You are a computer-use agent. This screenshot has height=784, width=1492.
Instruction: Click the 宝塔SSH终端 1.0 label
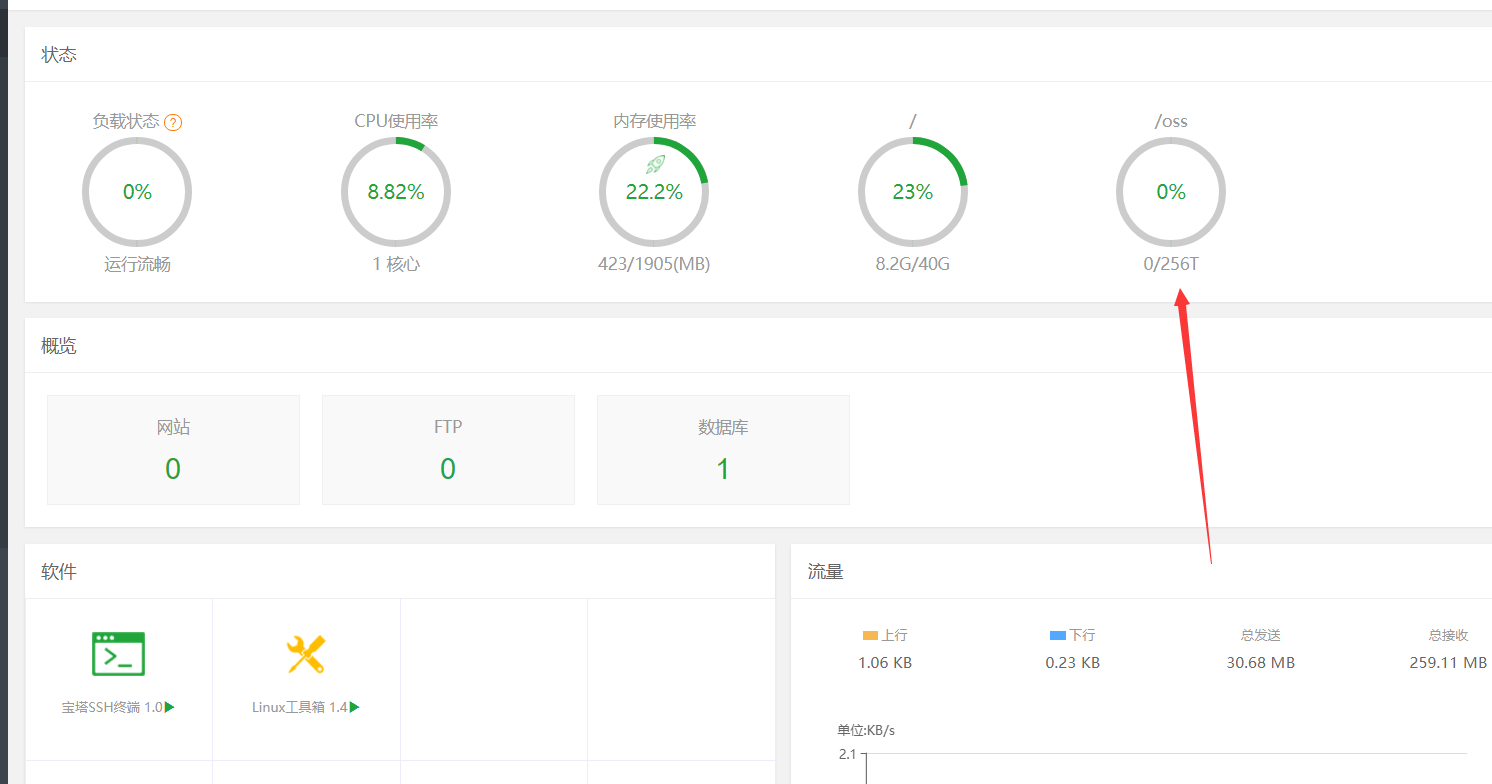click(112, 707)
